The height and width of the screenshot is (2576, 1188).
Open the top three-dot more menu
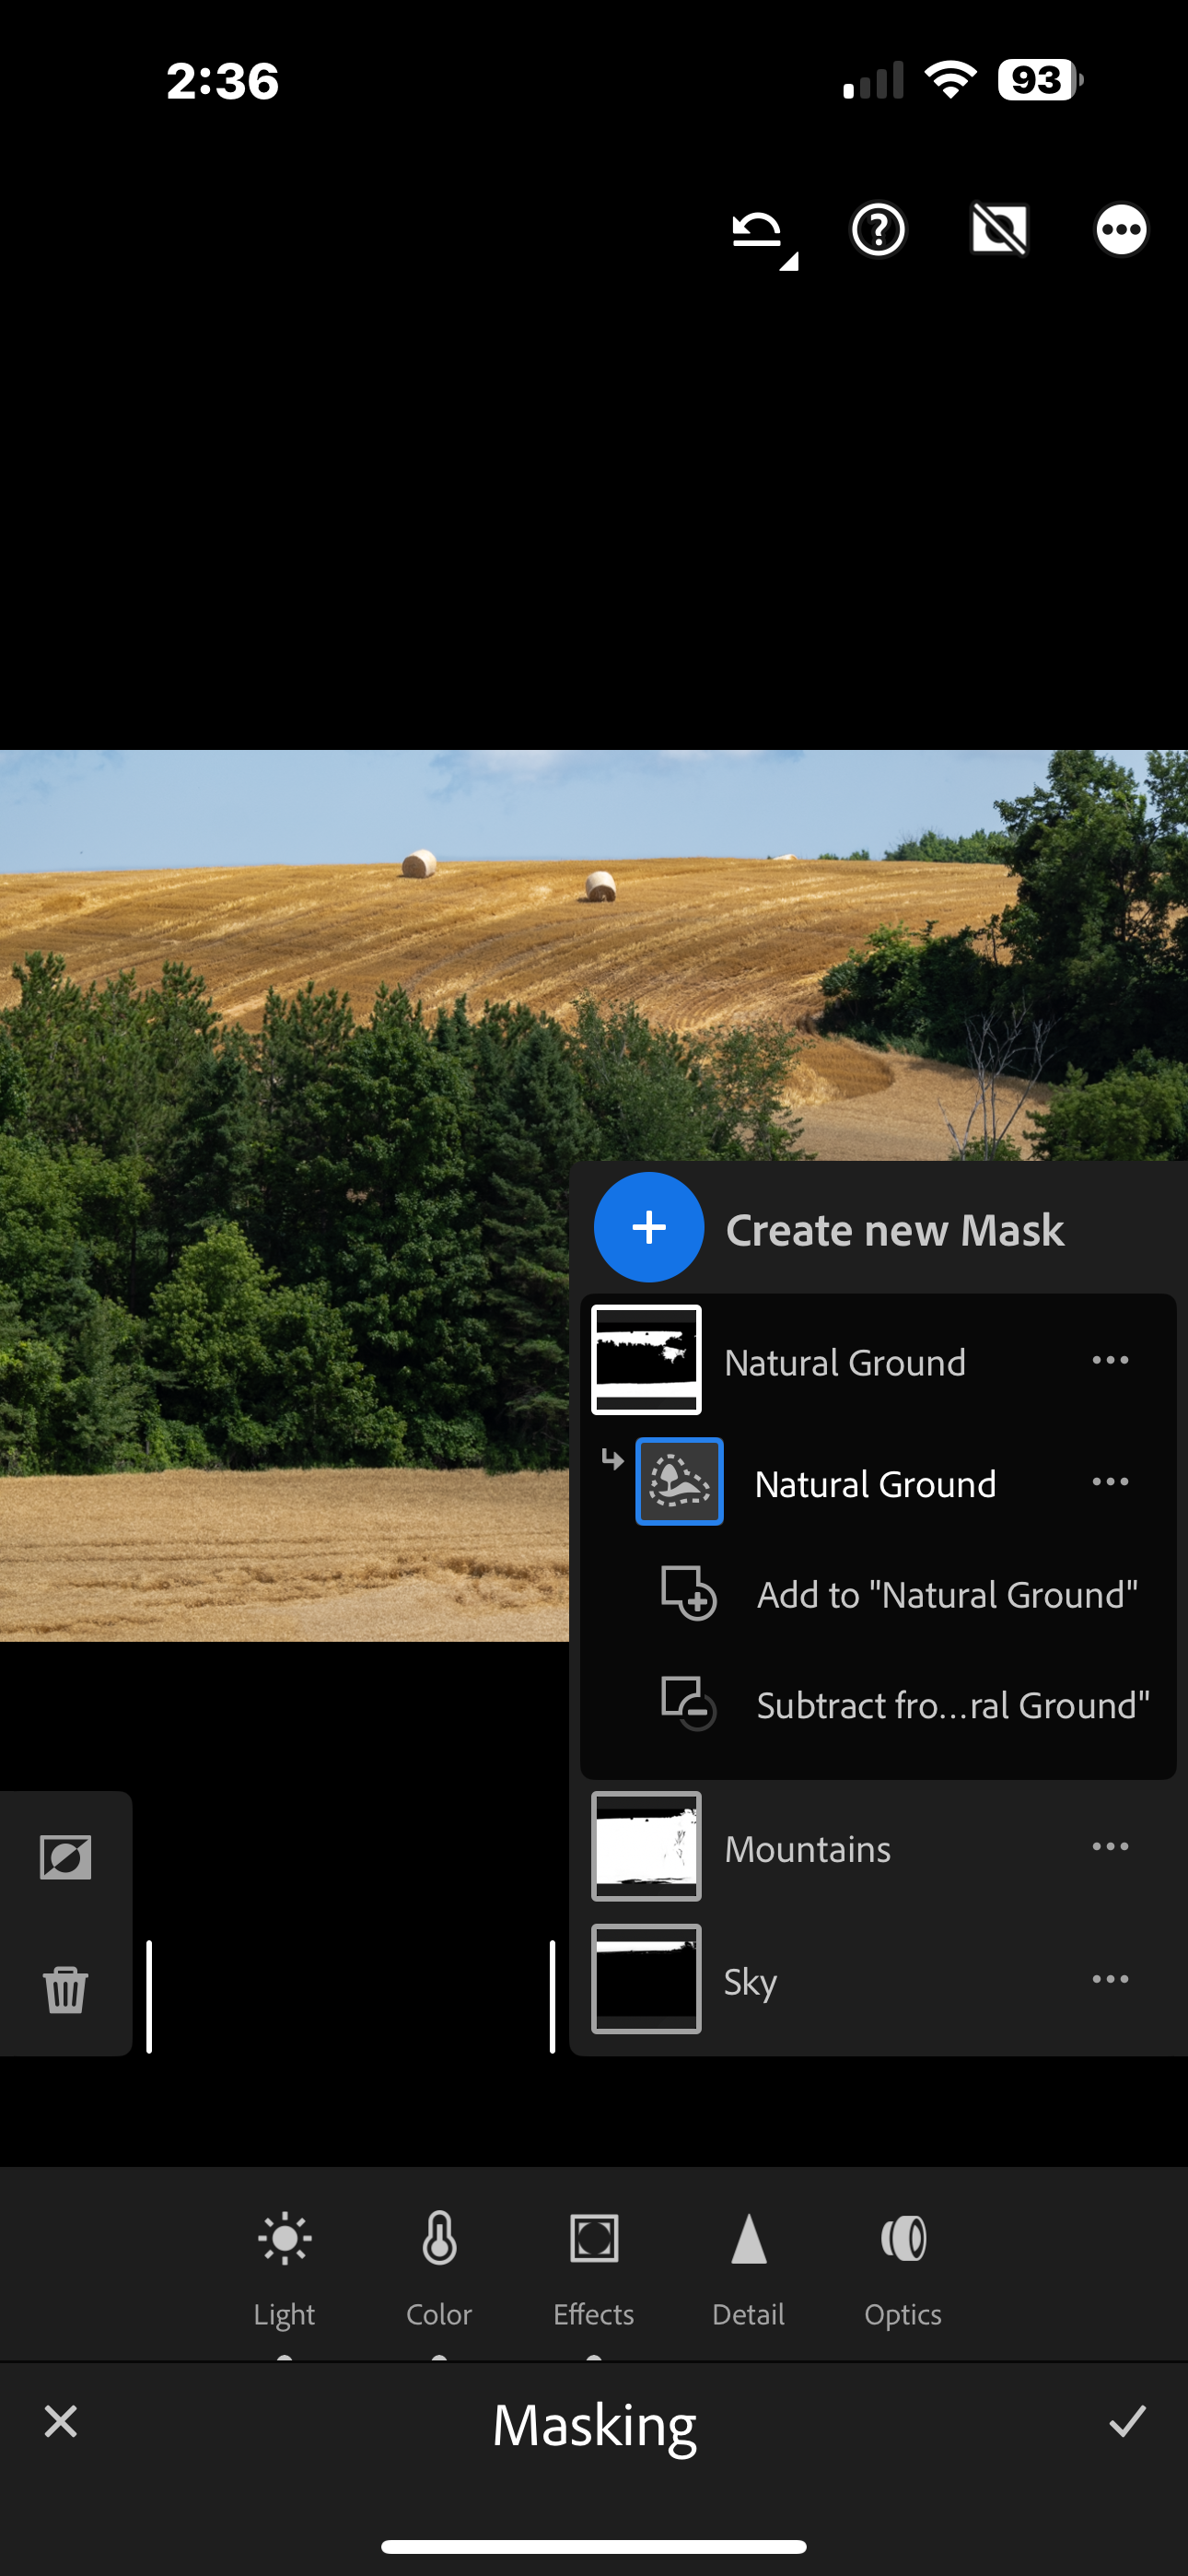[1121, 230]
